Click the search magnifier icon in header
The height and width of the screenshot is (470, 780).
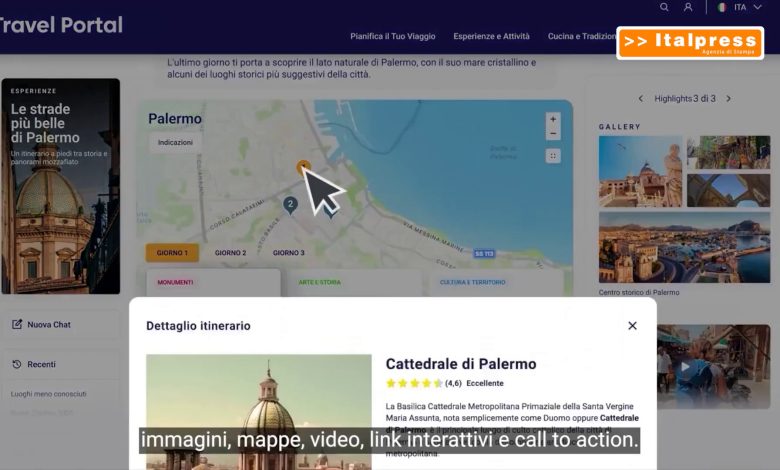tap(664, 7)
